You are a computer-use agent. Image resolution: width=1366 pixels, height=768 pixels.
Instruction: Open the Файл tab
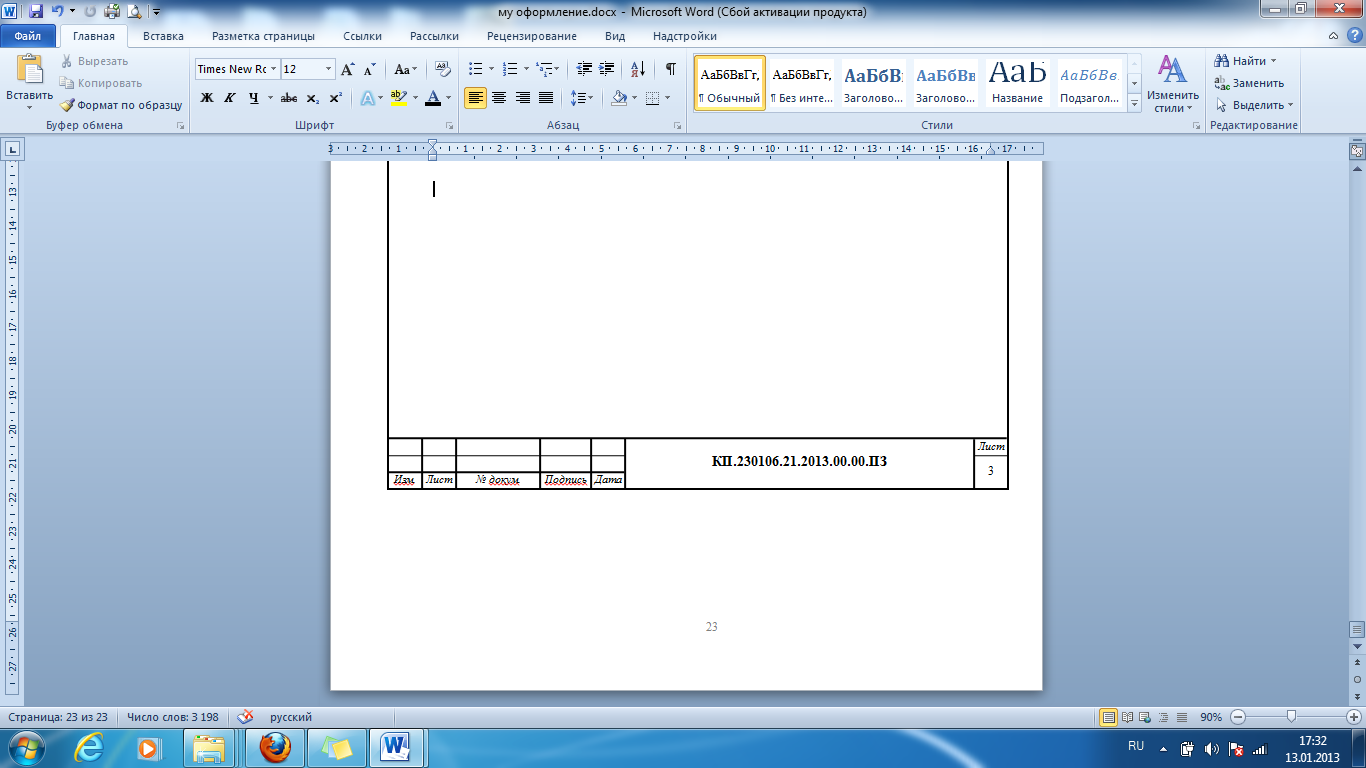coord(28,36)
